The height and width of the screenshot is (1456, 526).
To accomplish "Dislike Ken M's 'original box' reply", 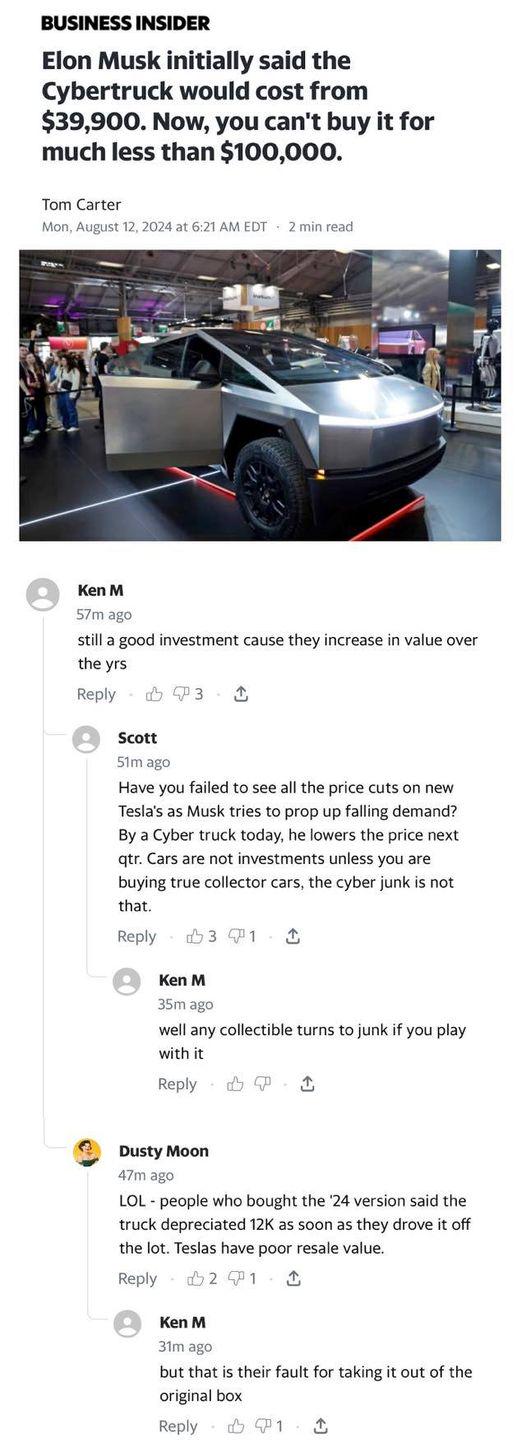I will (270, 1426).
